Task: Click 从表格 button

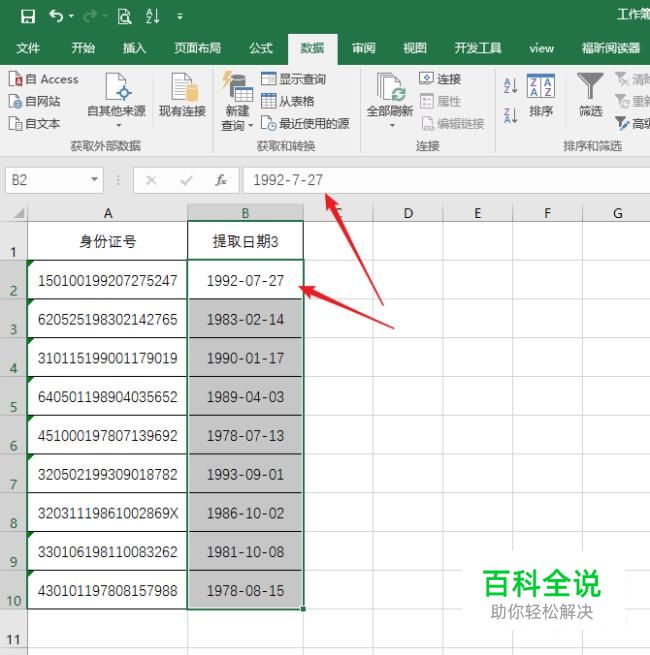Action: point(287,101)
